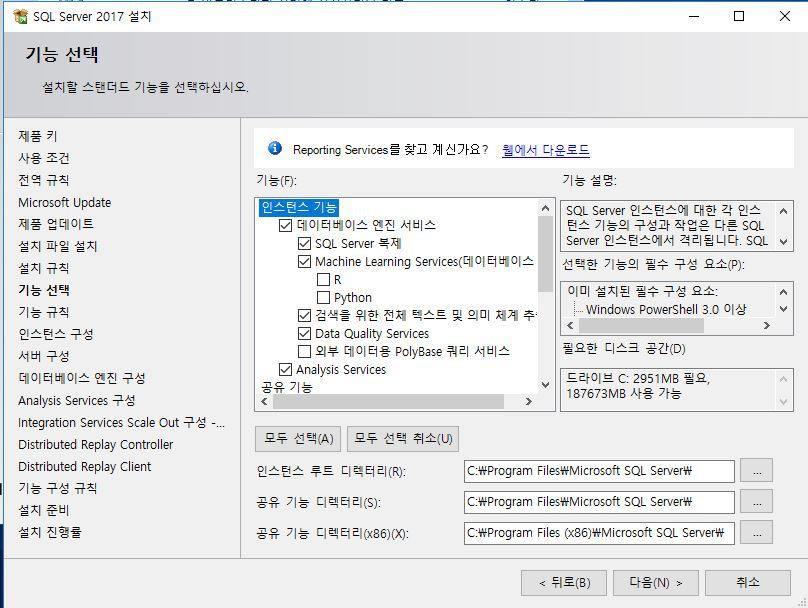Click the feature list horizontal scrollbar thumb
The height and width of the screenshot is (608, 808).
(x=389, y=401)
